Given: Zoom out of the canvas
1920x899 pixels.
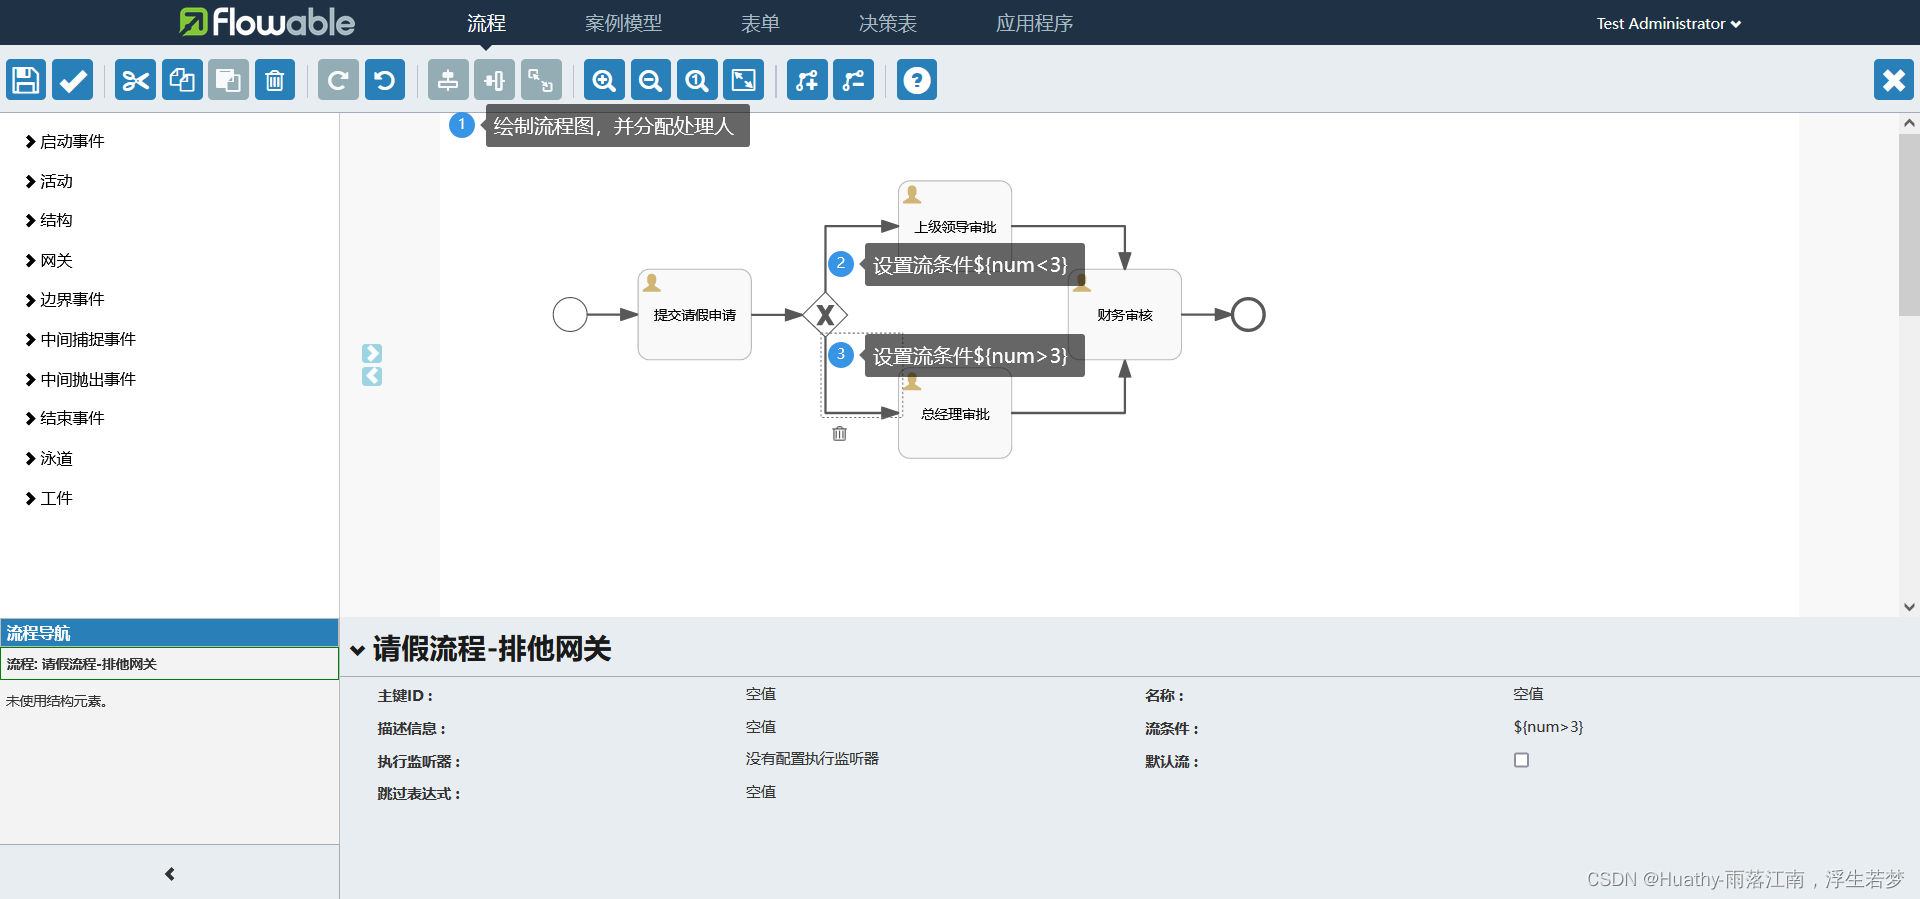Looking at the screenshot, I should [x=651, y=80].
